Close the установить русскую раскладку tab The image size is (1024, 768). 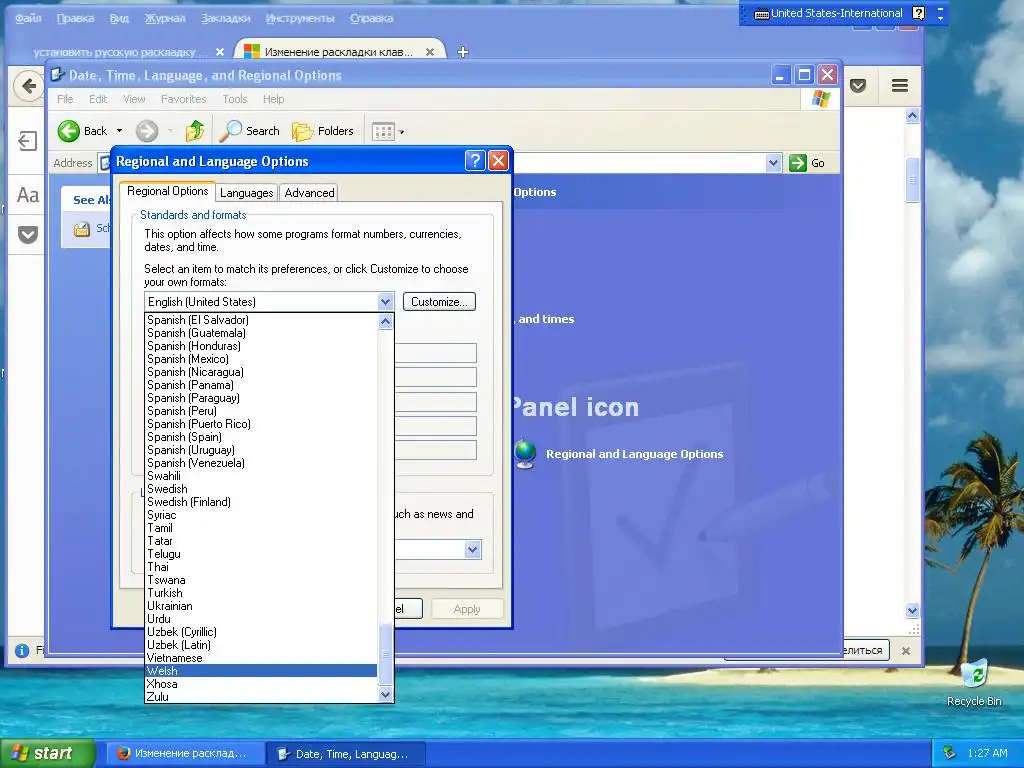click(x=220, y=52)
